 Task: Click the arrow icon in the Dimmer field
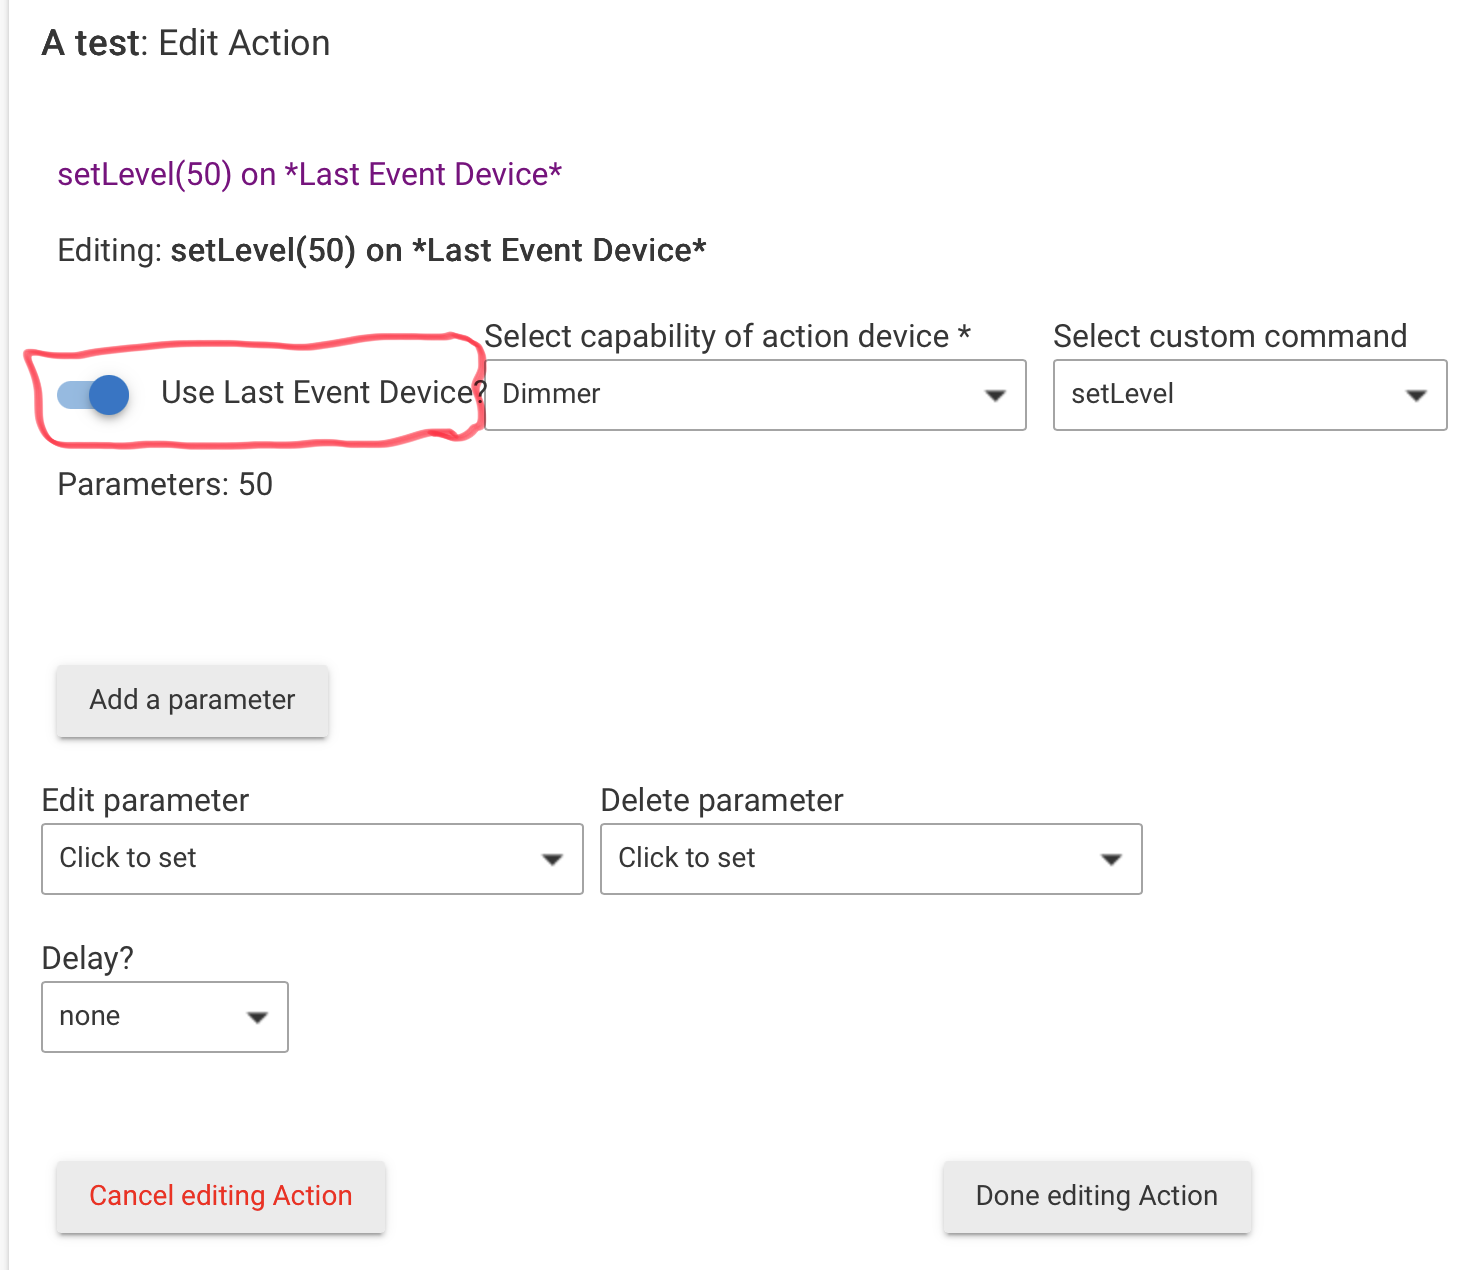click(995, 396)
